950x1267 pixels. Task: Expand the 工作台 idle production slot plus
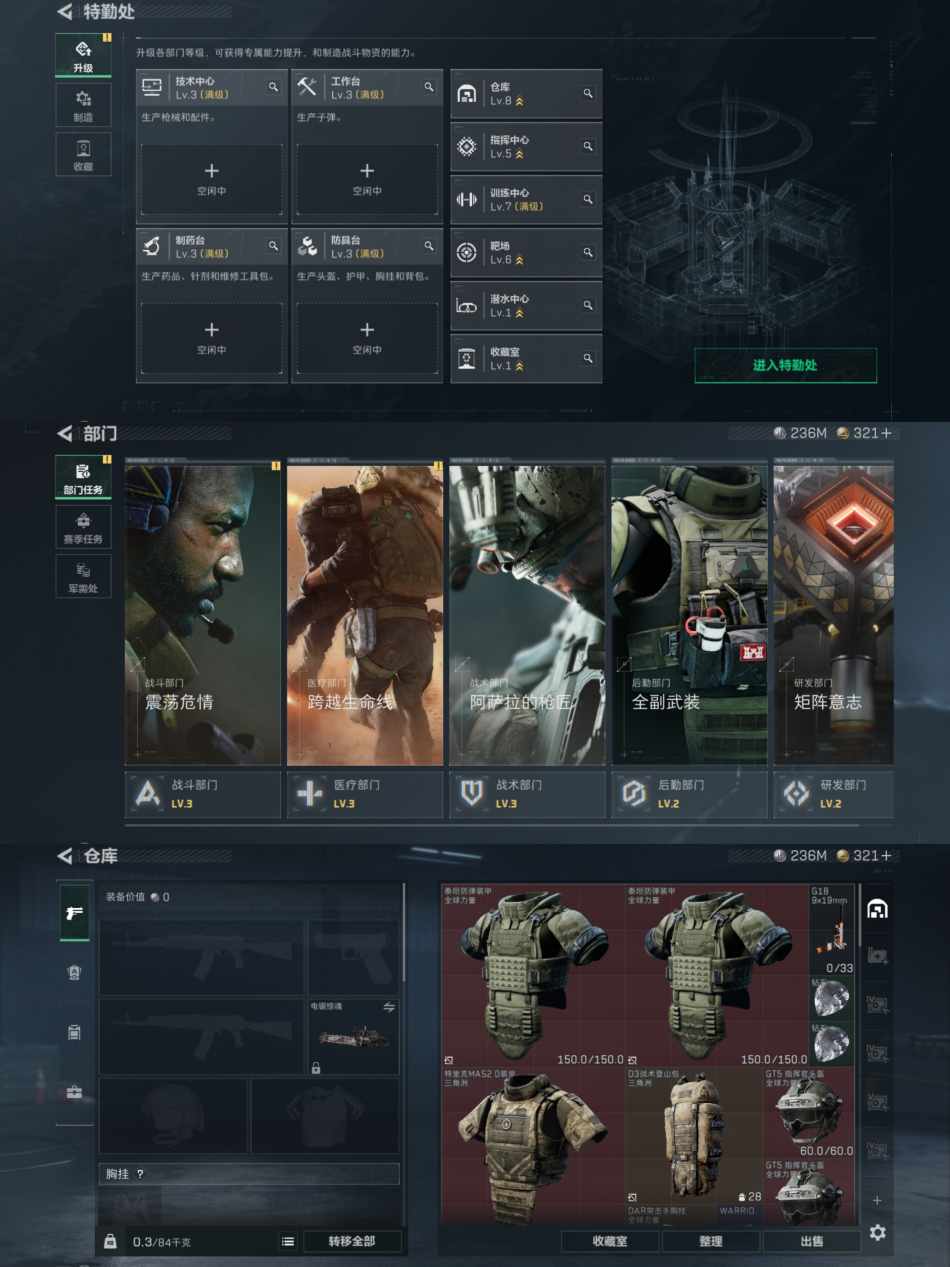[x=367, y=178]
